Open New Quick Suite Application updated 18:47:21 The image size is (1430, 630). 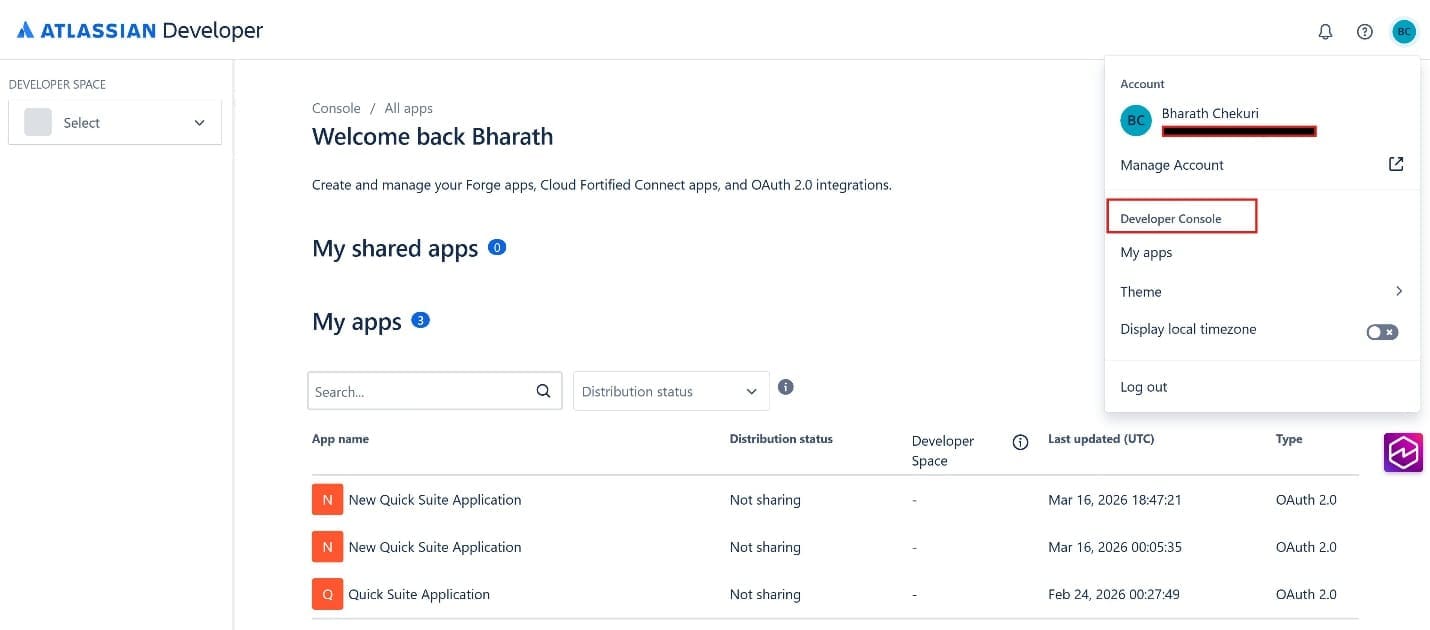point(435,500)
